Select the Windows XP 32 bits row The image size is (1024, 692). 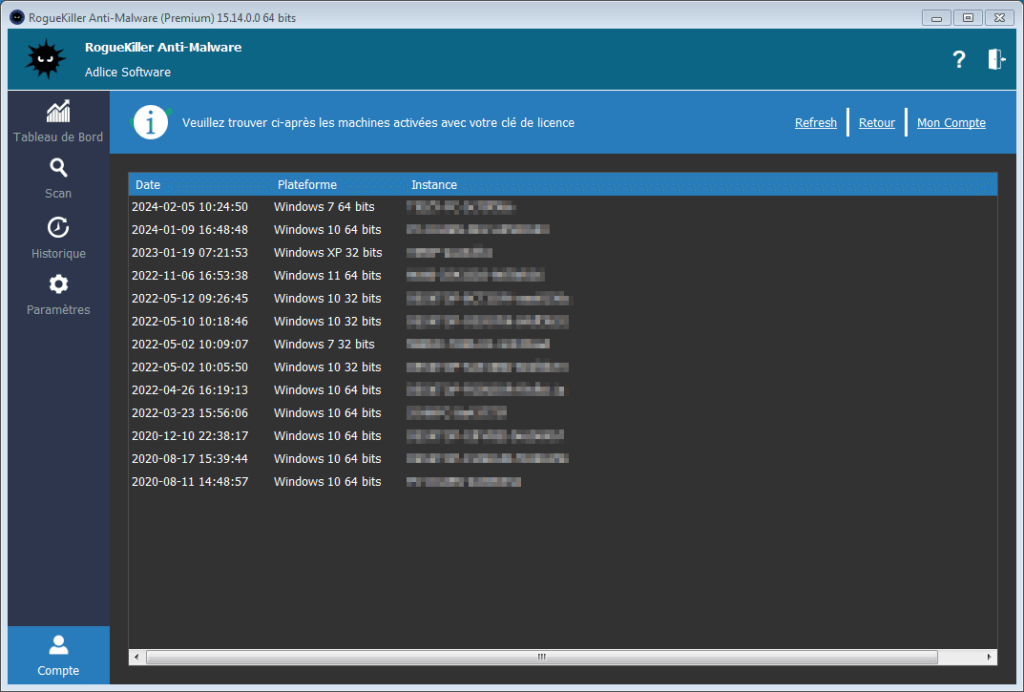point(328,253)
